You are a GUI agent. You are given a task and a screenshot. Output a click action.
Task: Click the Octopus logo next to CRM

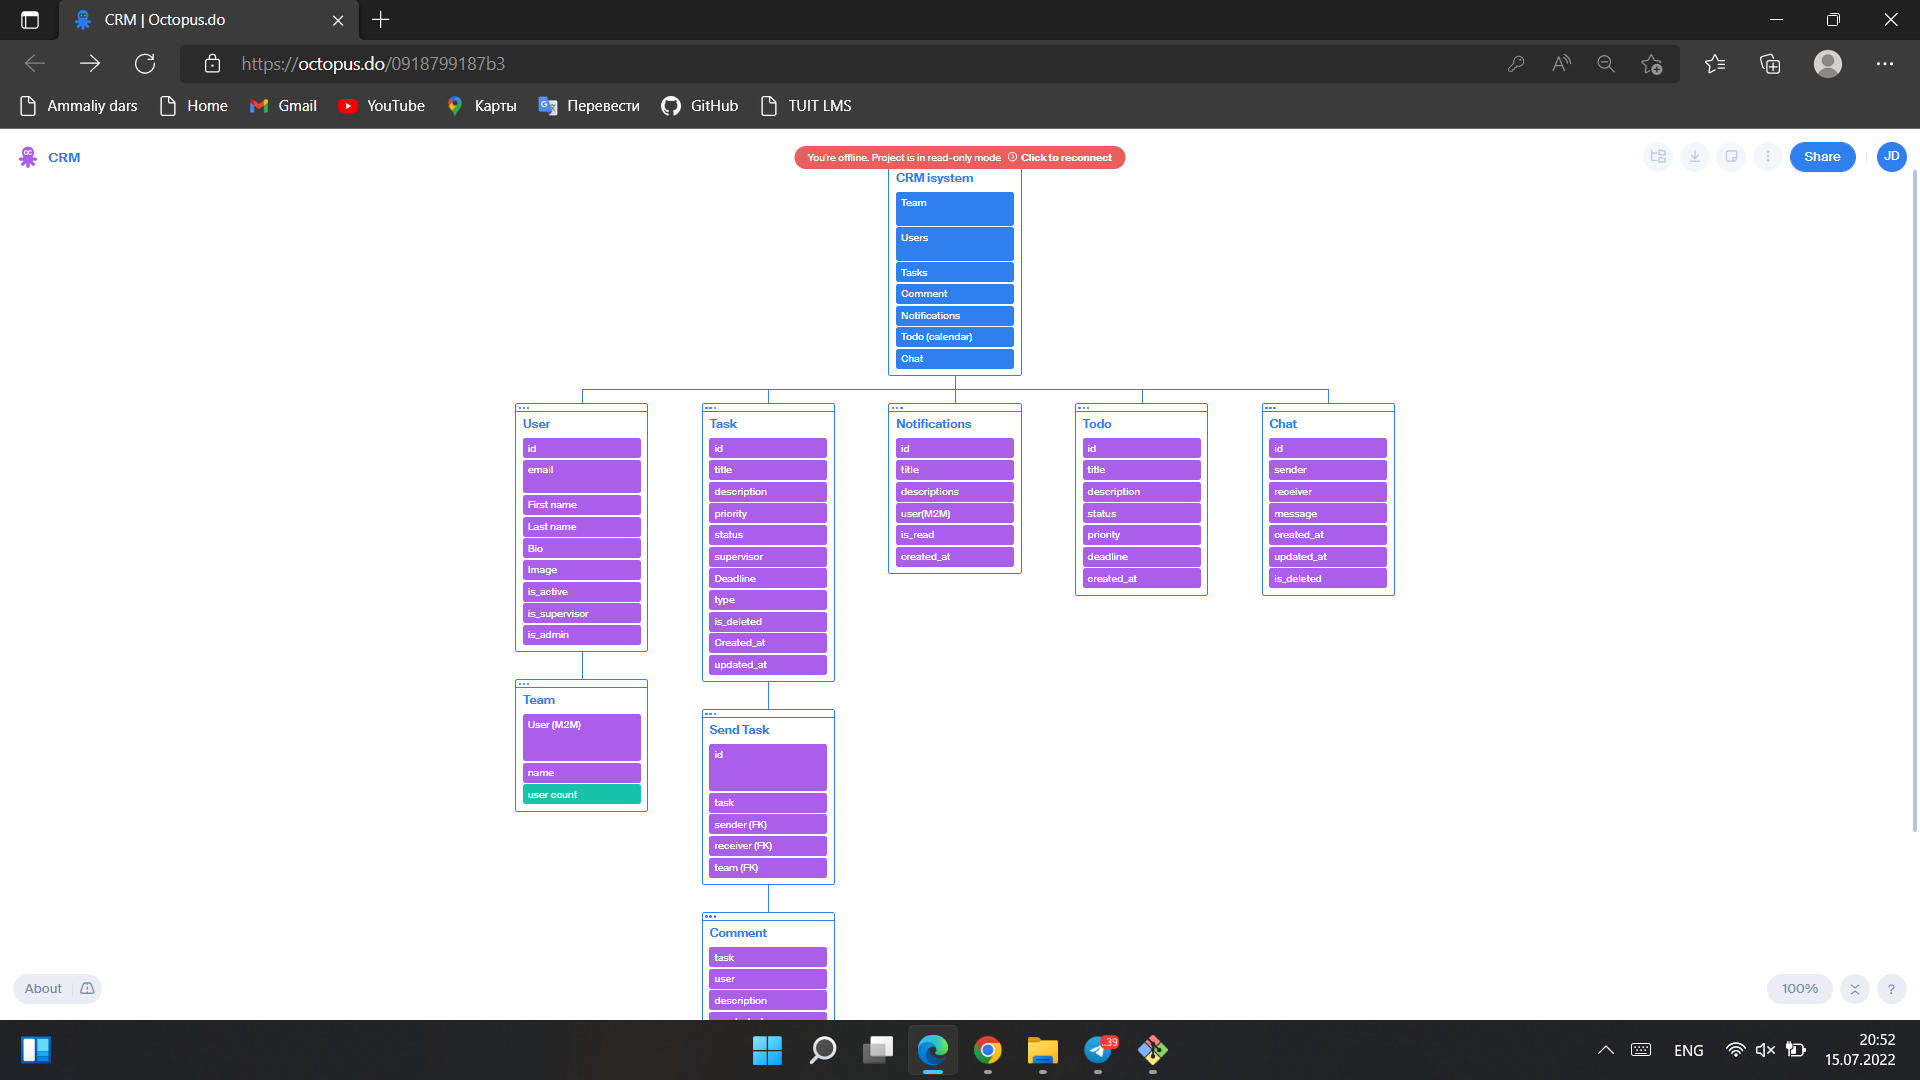coord(28,157)
